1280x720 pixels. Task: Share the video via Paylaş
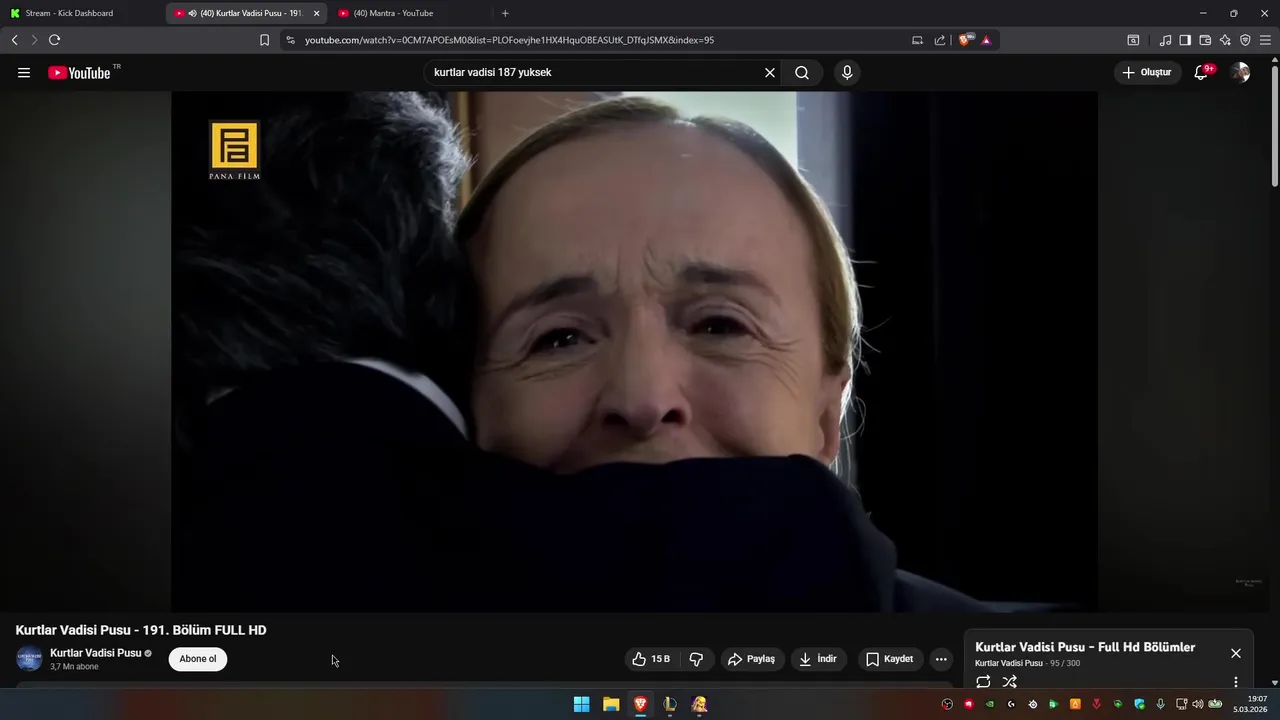click(x=752, y=659)
